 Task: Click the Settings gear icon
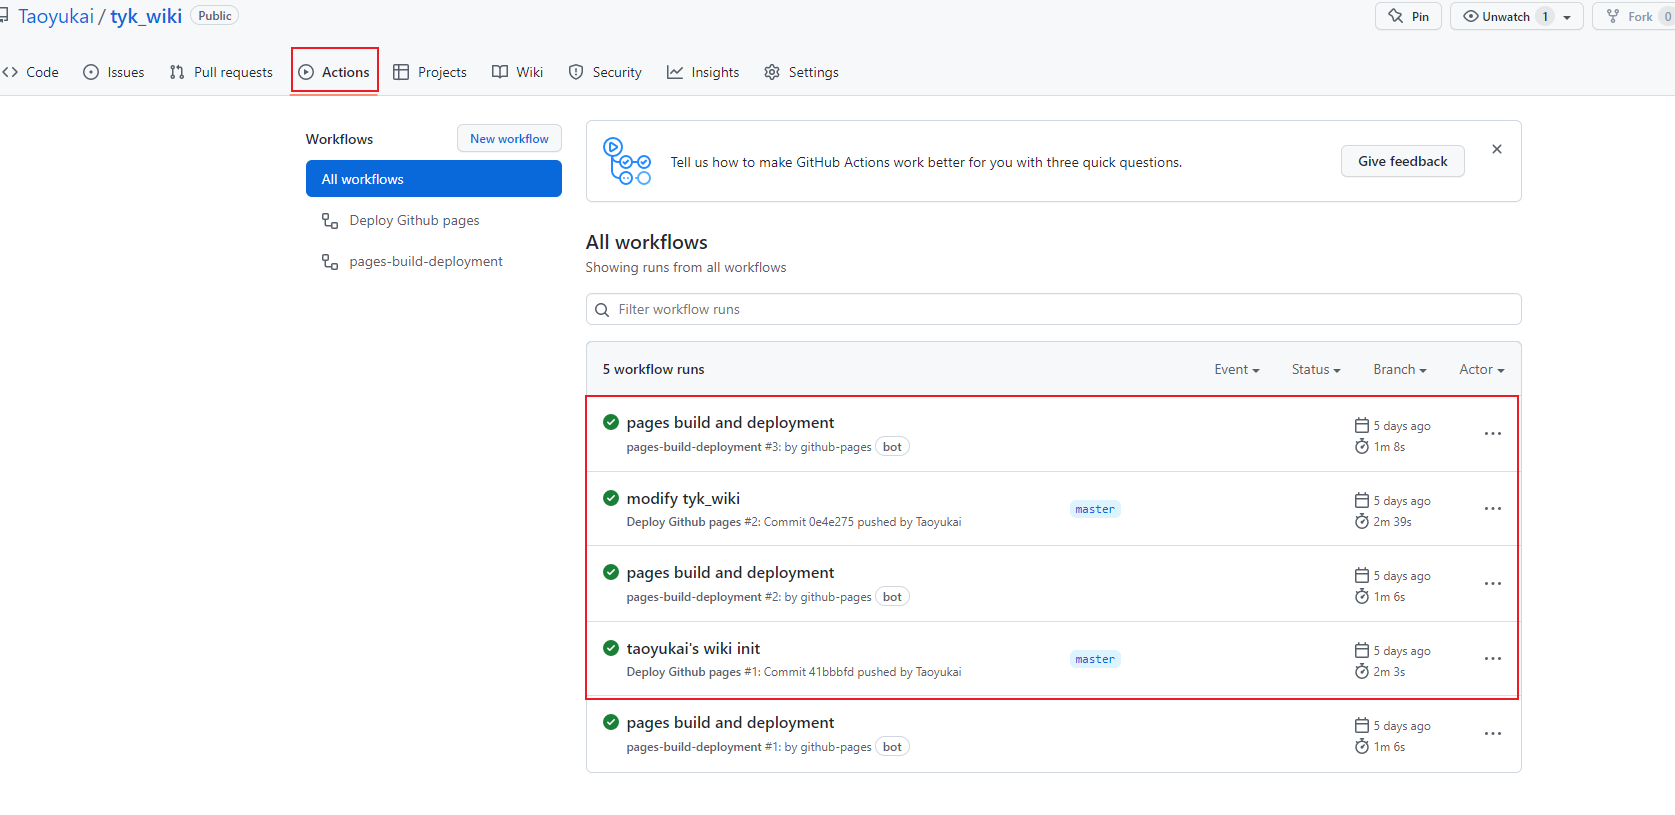[772, 72]
